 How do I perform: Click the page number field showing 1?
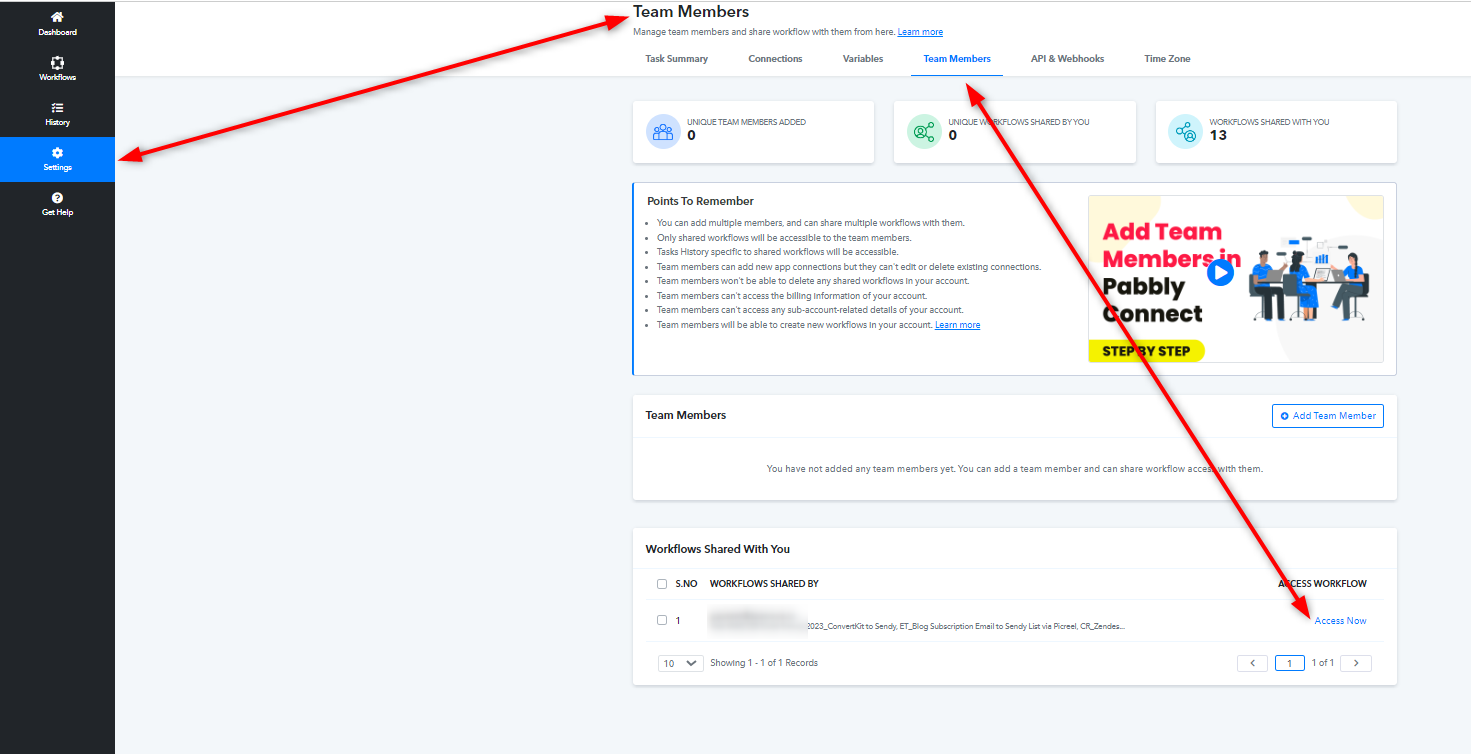pos(1290,663)
